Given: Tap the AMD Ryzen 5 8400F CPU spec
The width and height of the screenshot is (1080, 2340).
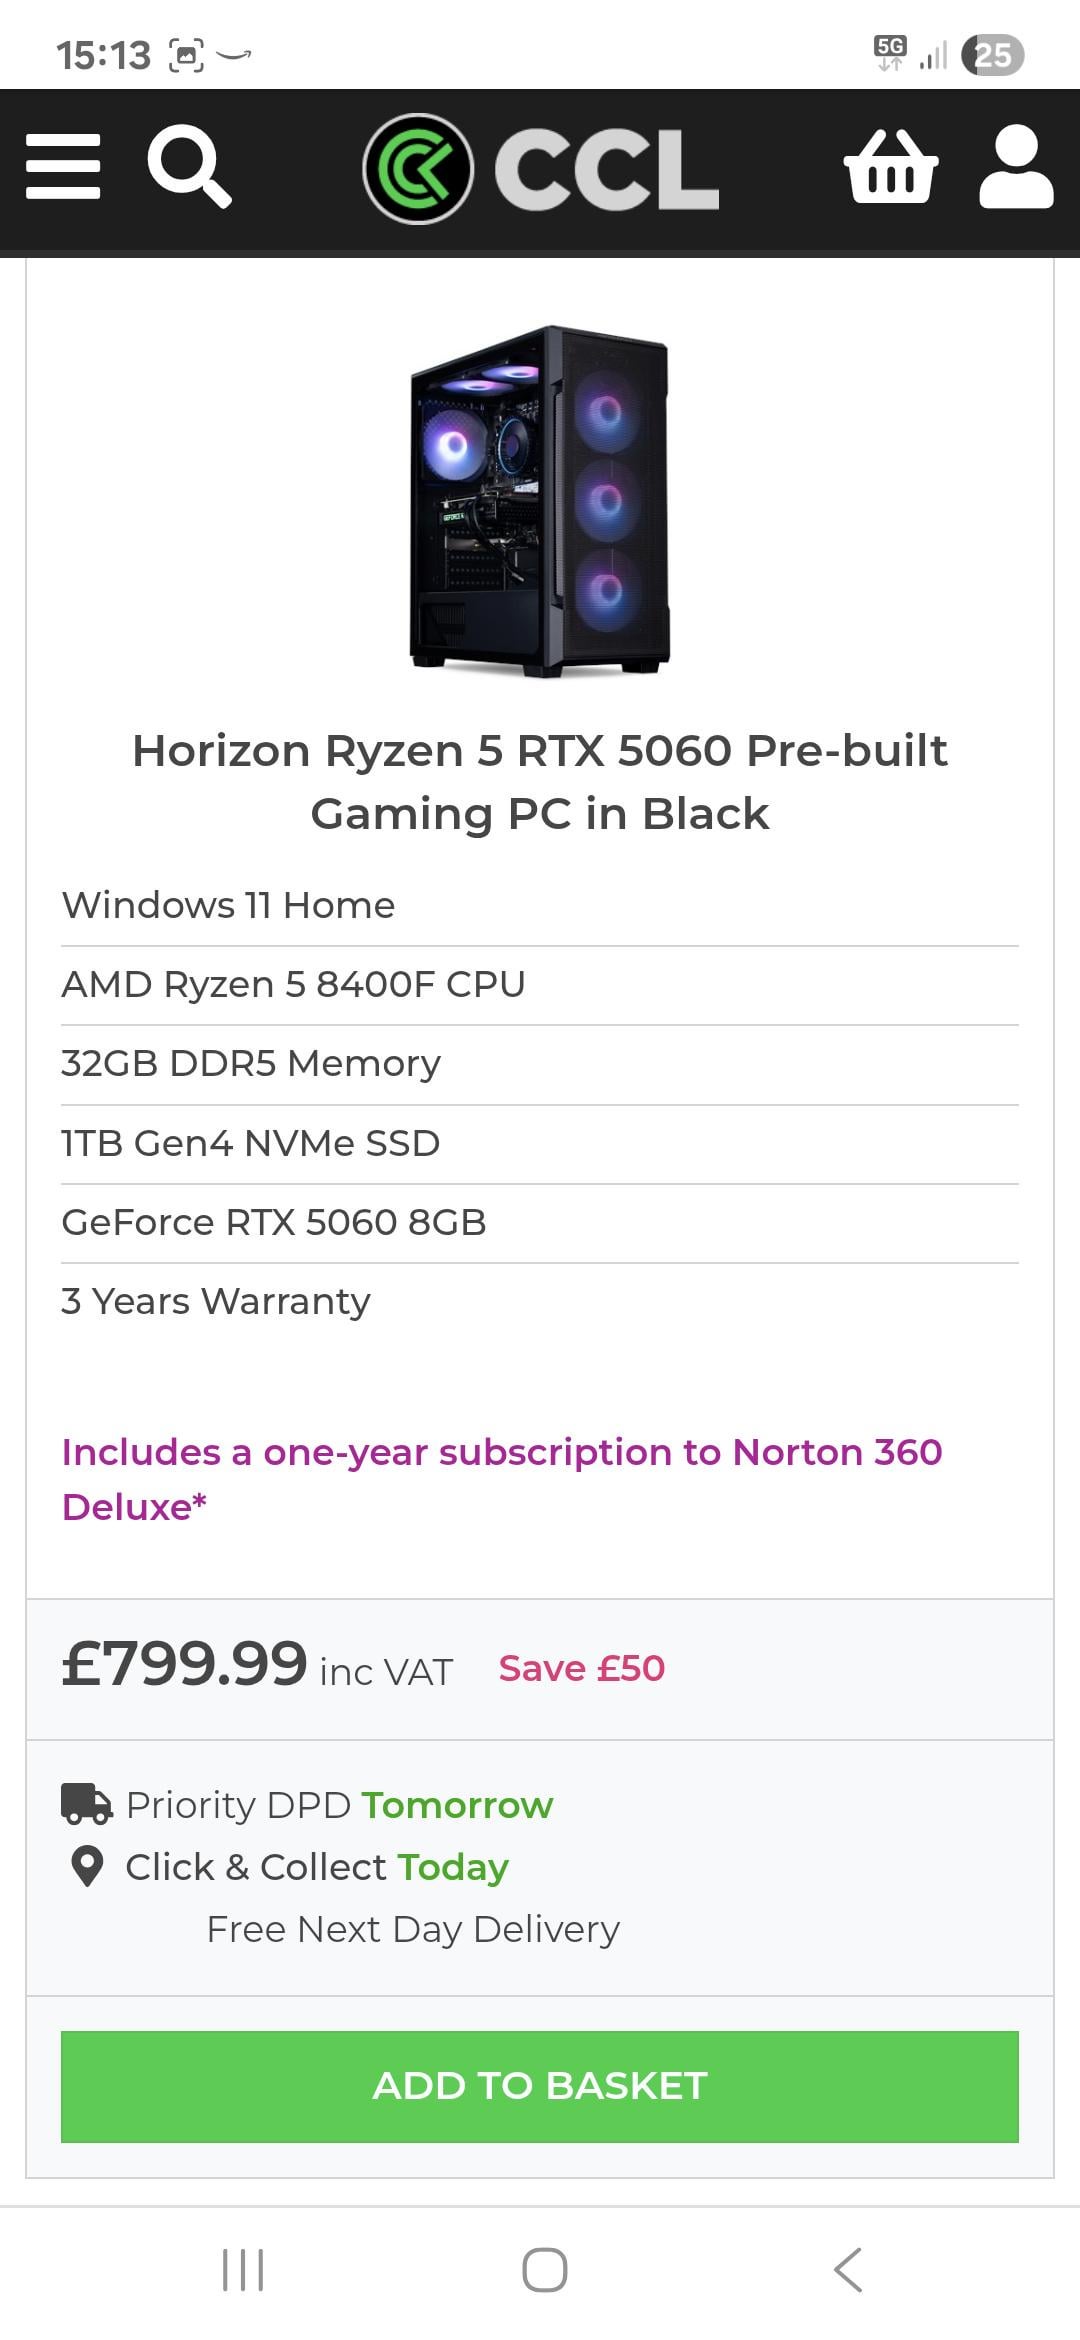Looking at the screenshot, I should point(293,984).
